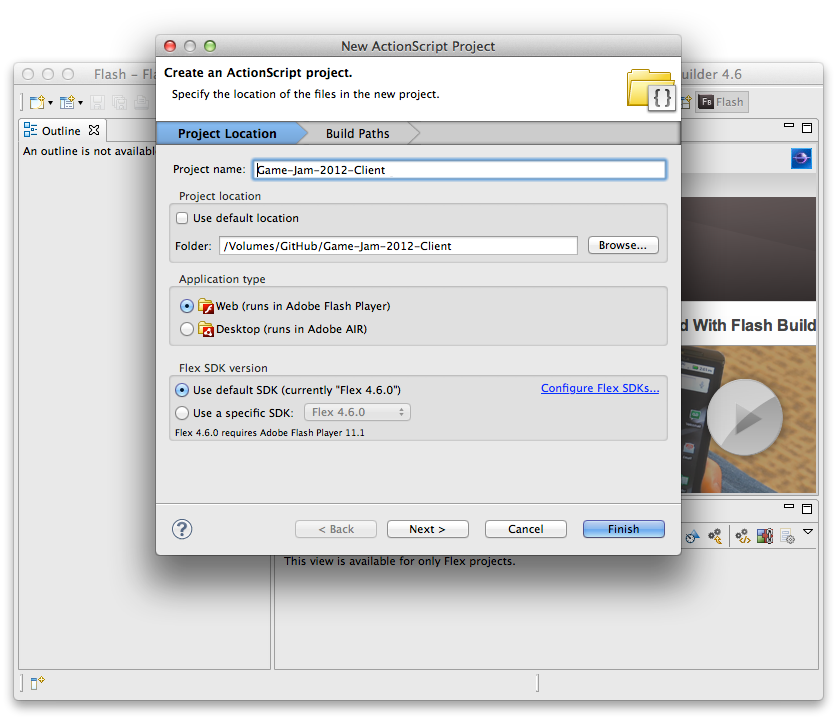Click the Folder path input field
This screenshot has width=837, height=720.
(398, 246)
